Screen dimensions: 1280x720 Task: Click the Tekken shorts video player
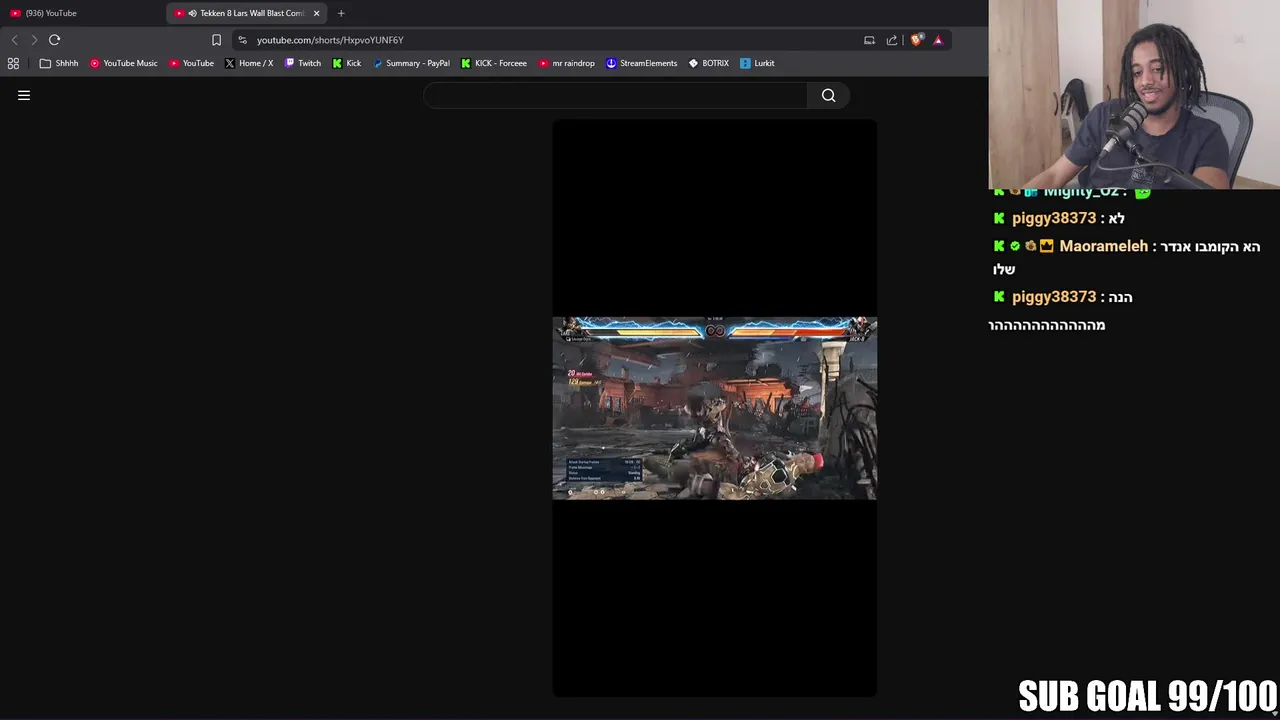(x=714, y=408)
